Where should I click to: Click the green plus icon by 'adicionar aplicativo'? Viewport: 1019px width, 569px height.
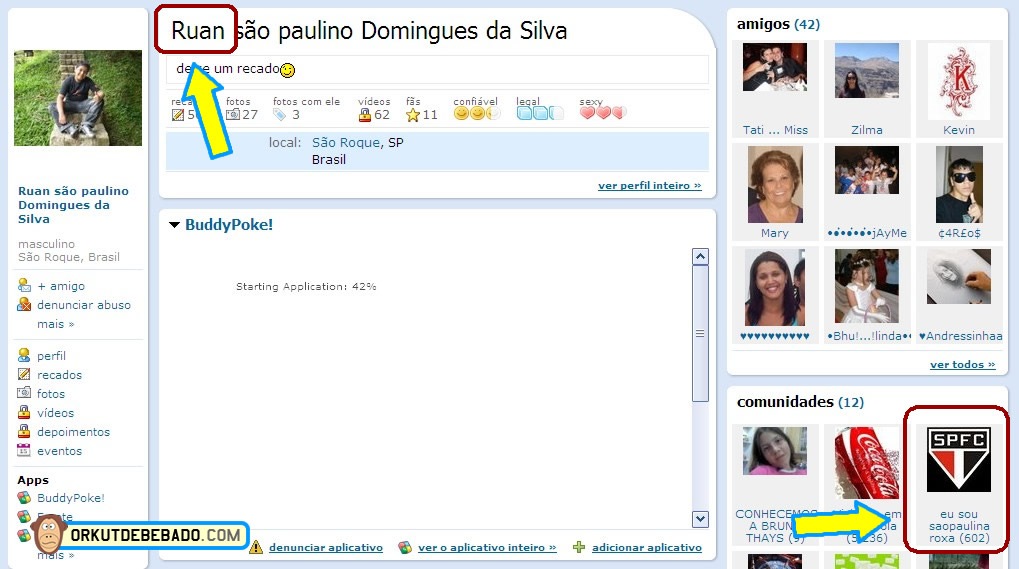[x=578, y=547]
